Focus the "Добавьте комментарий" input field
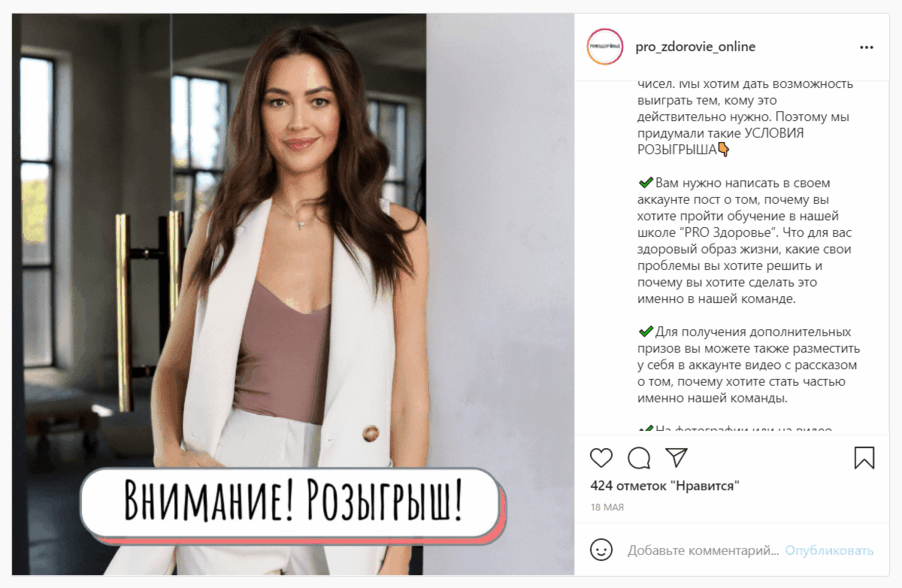The height and width of the screenshot is (588, 902). pos(703,550)
